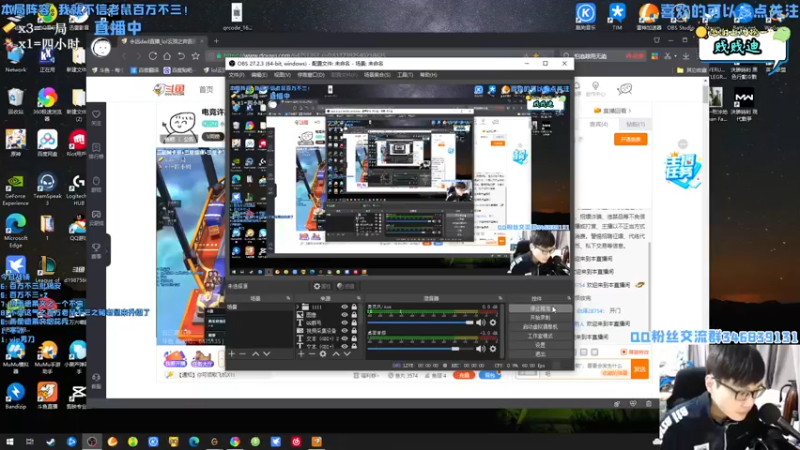This screenshot has width=800, height=450.
Task: Bookmark page with star icon in browser
Action: tap(195, 56)
